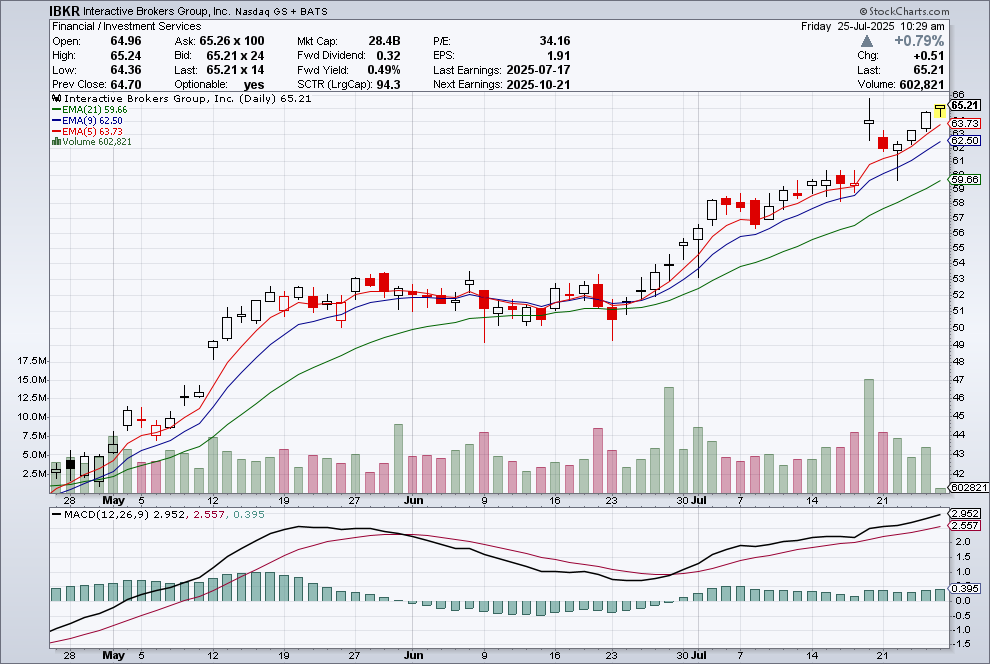Click the Optionable value 'yes'
The image size is (990, 664).
[254, 85]
